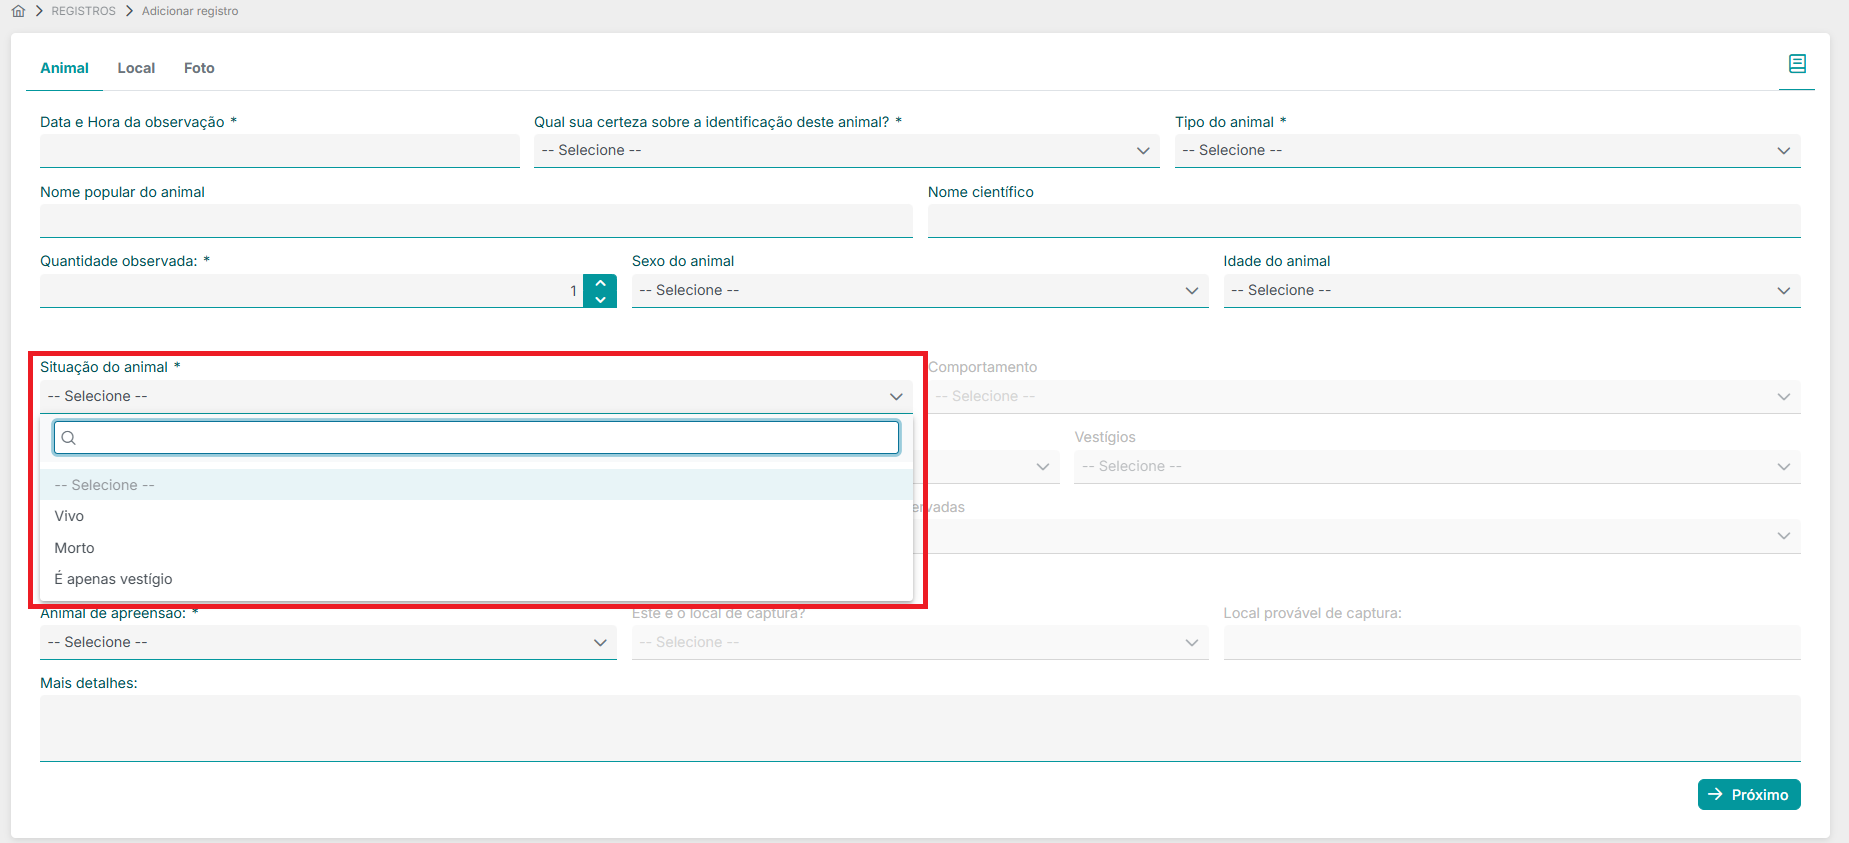This screenshot has width=1849, height=843.
Task: Click the home icon in breadcrumb
Action: point(18,11)
